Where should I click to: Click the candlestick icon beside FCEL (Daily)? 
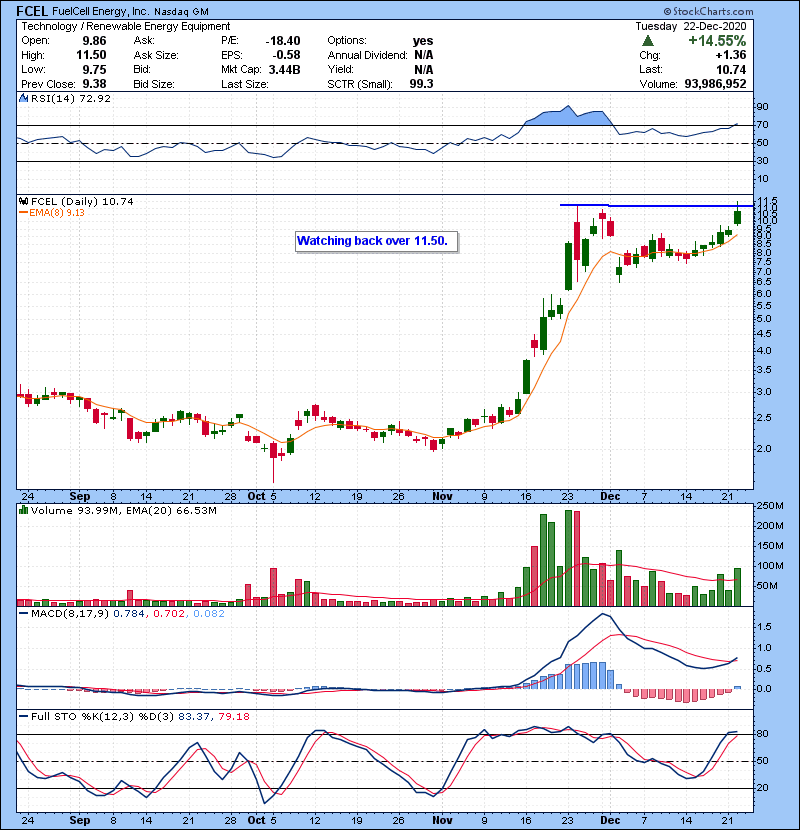coord(23,201)
